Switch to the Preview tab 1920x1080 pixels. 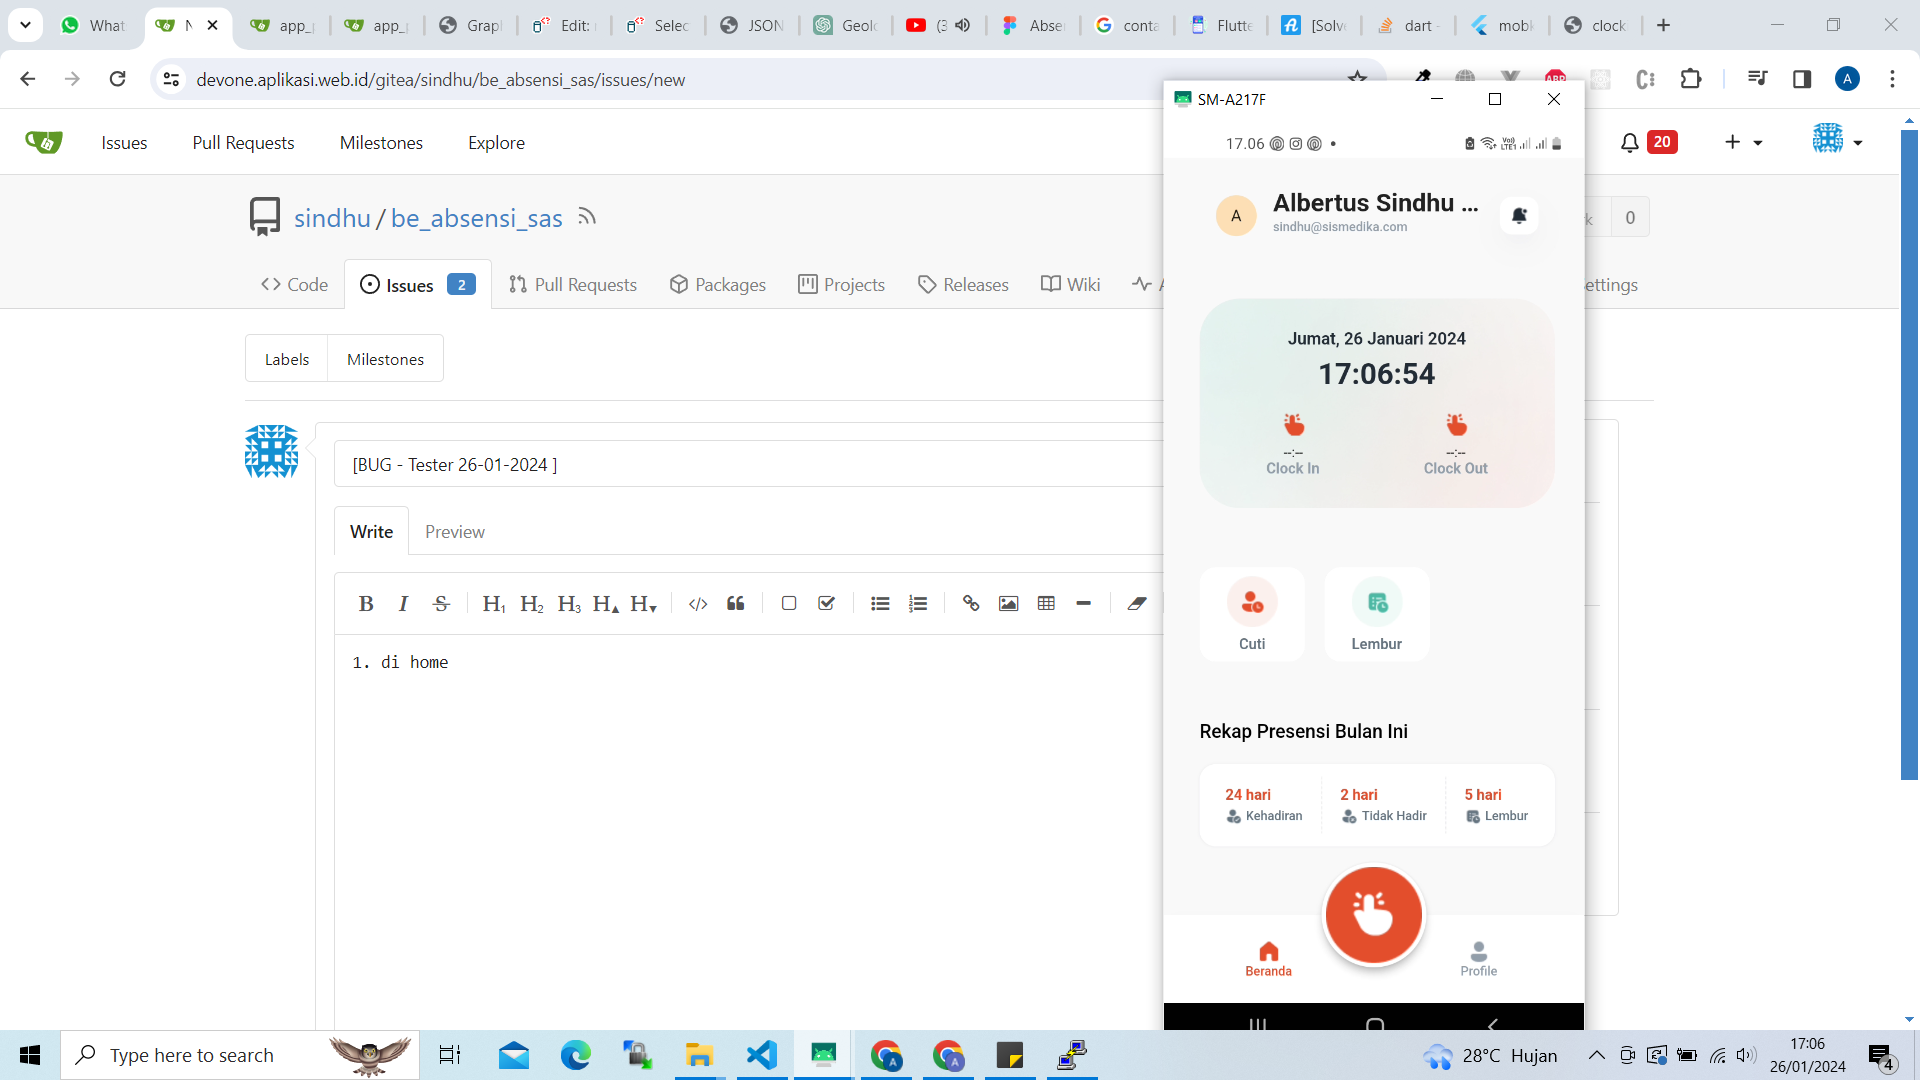tap(455, 532)
